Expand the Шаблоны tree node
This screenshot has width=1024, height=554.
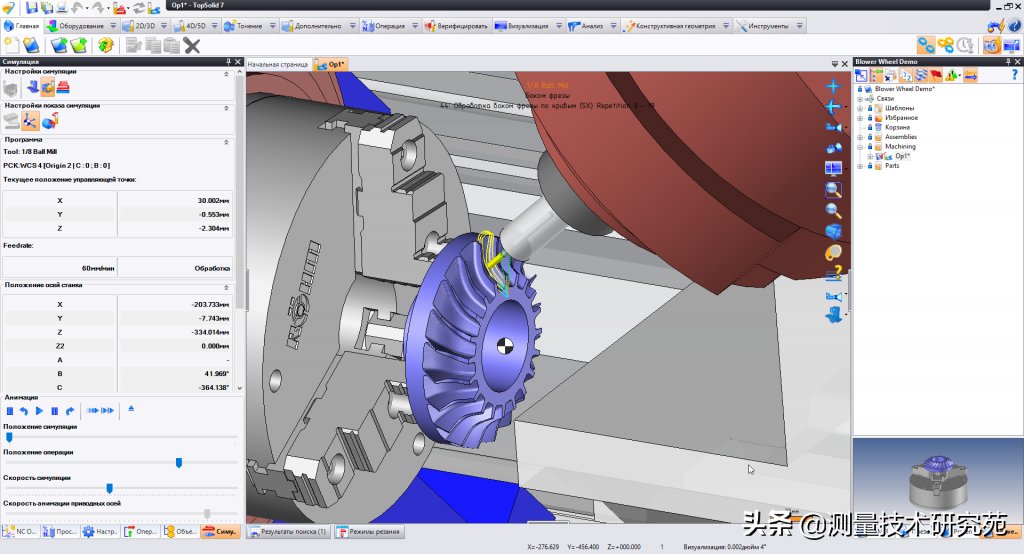860,108
